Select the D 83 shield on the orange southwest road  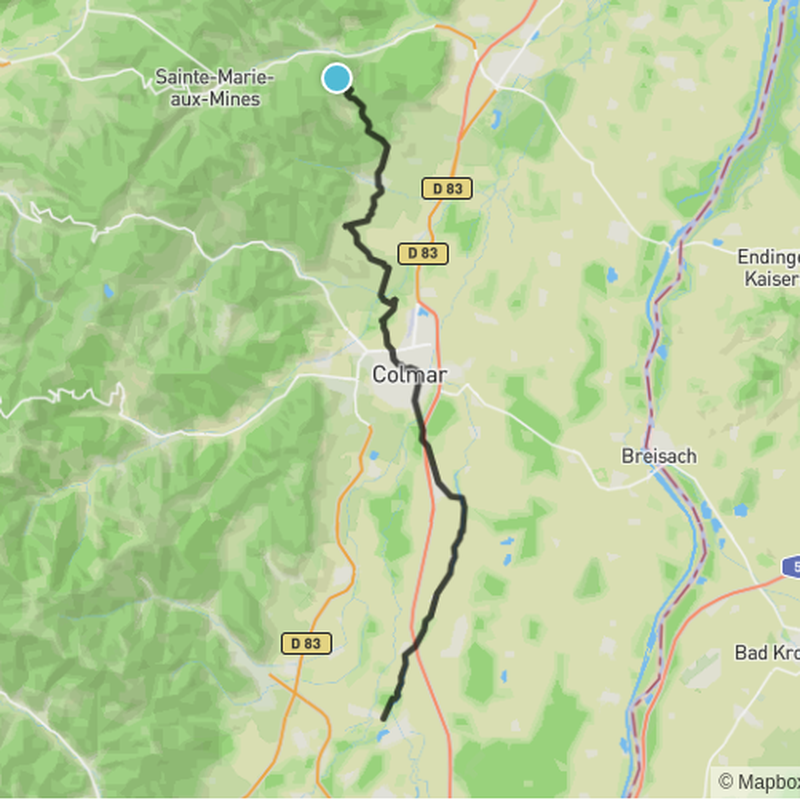307,643
